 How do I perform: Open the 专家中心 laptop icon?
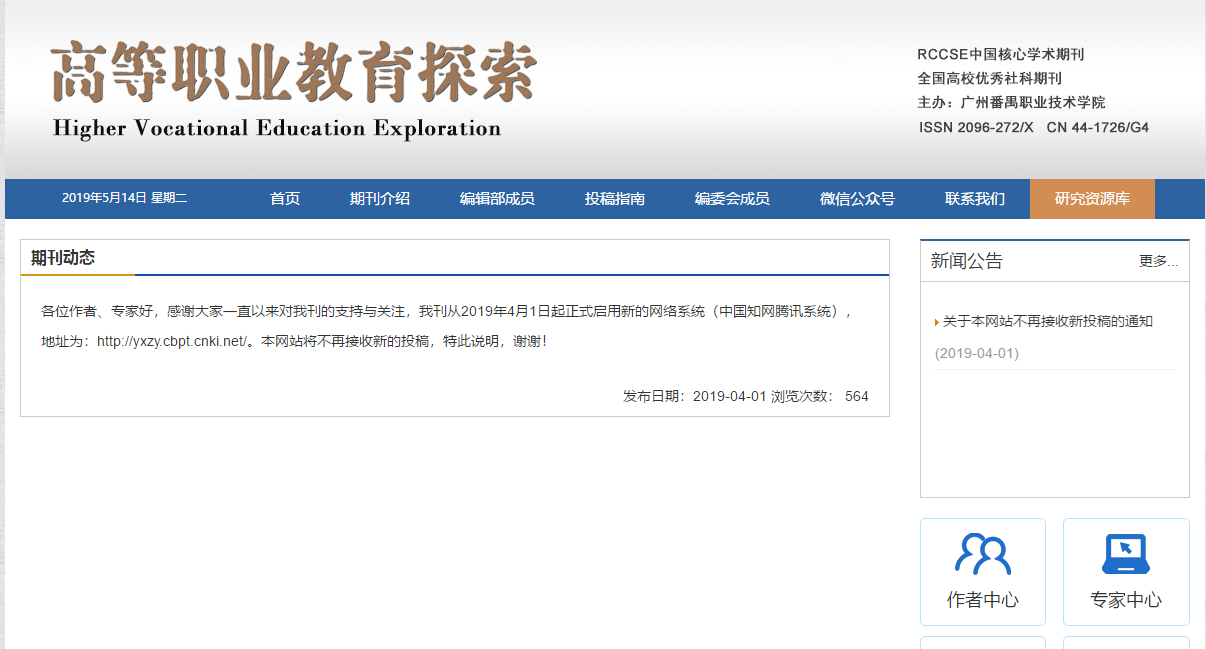point(1125,553)
